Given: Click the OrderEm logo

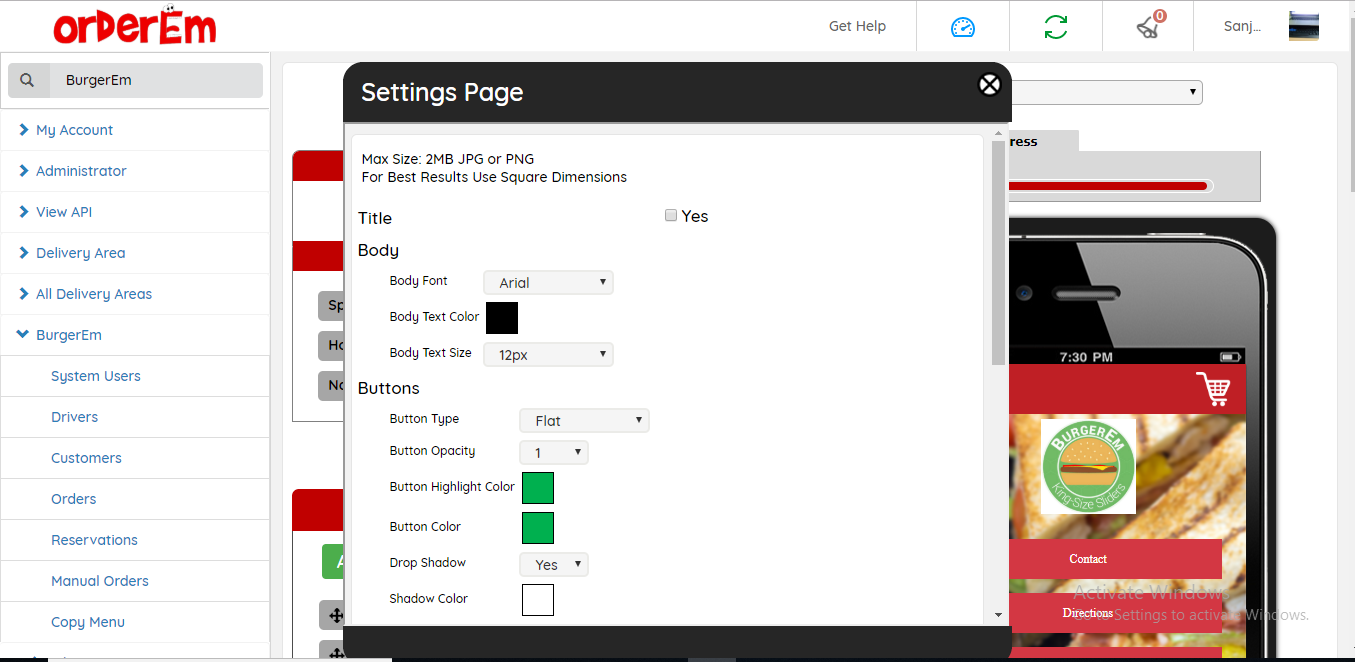Looking at the screenshot, I should click(x=134, y=27).
